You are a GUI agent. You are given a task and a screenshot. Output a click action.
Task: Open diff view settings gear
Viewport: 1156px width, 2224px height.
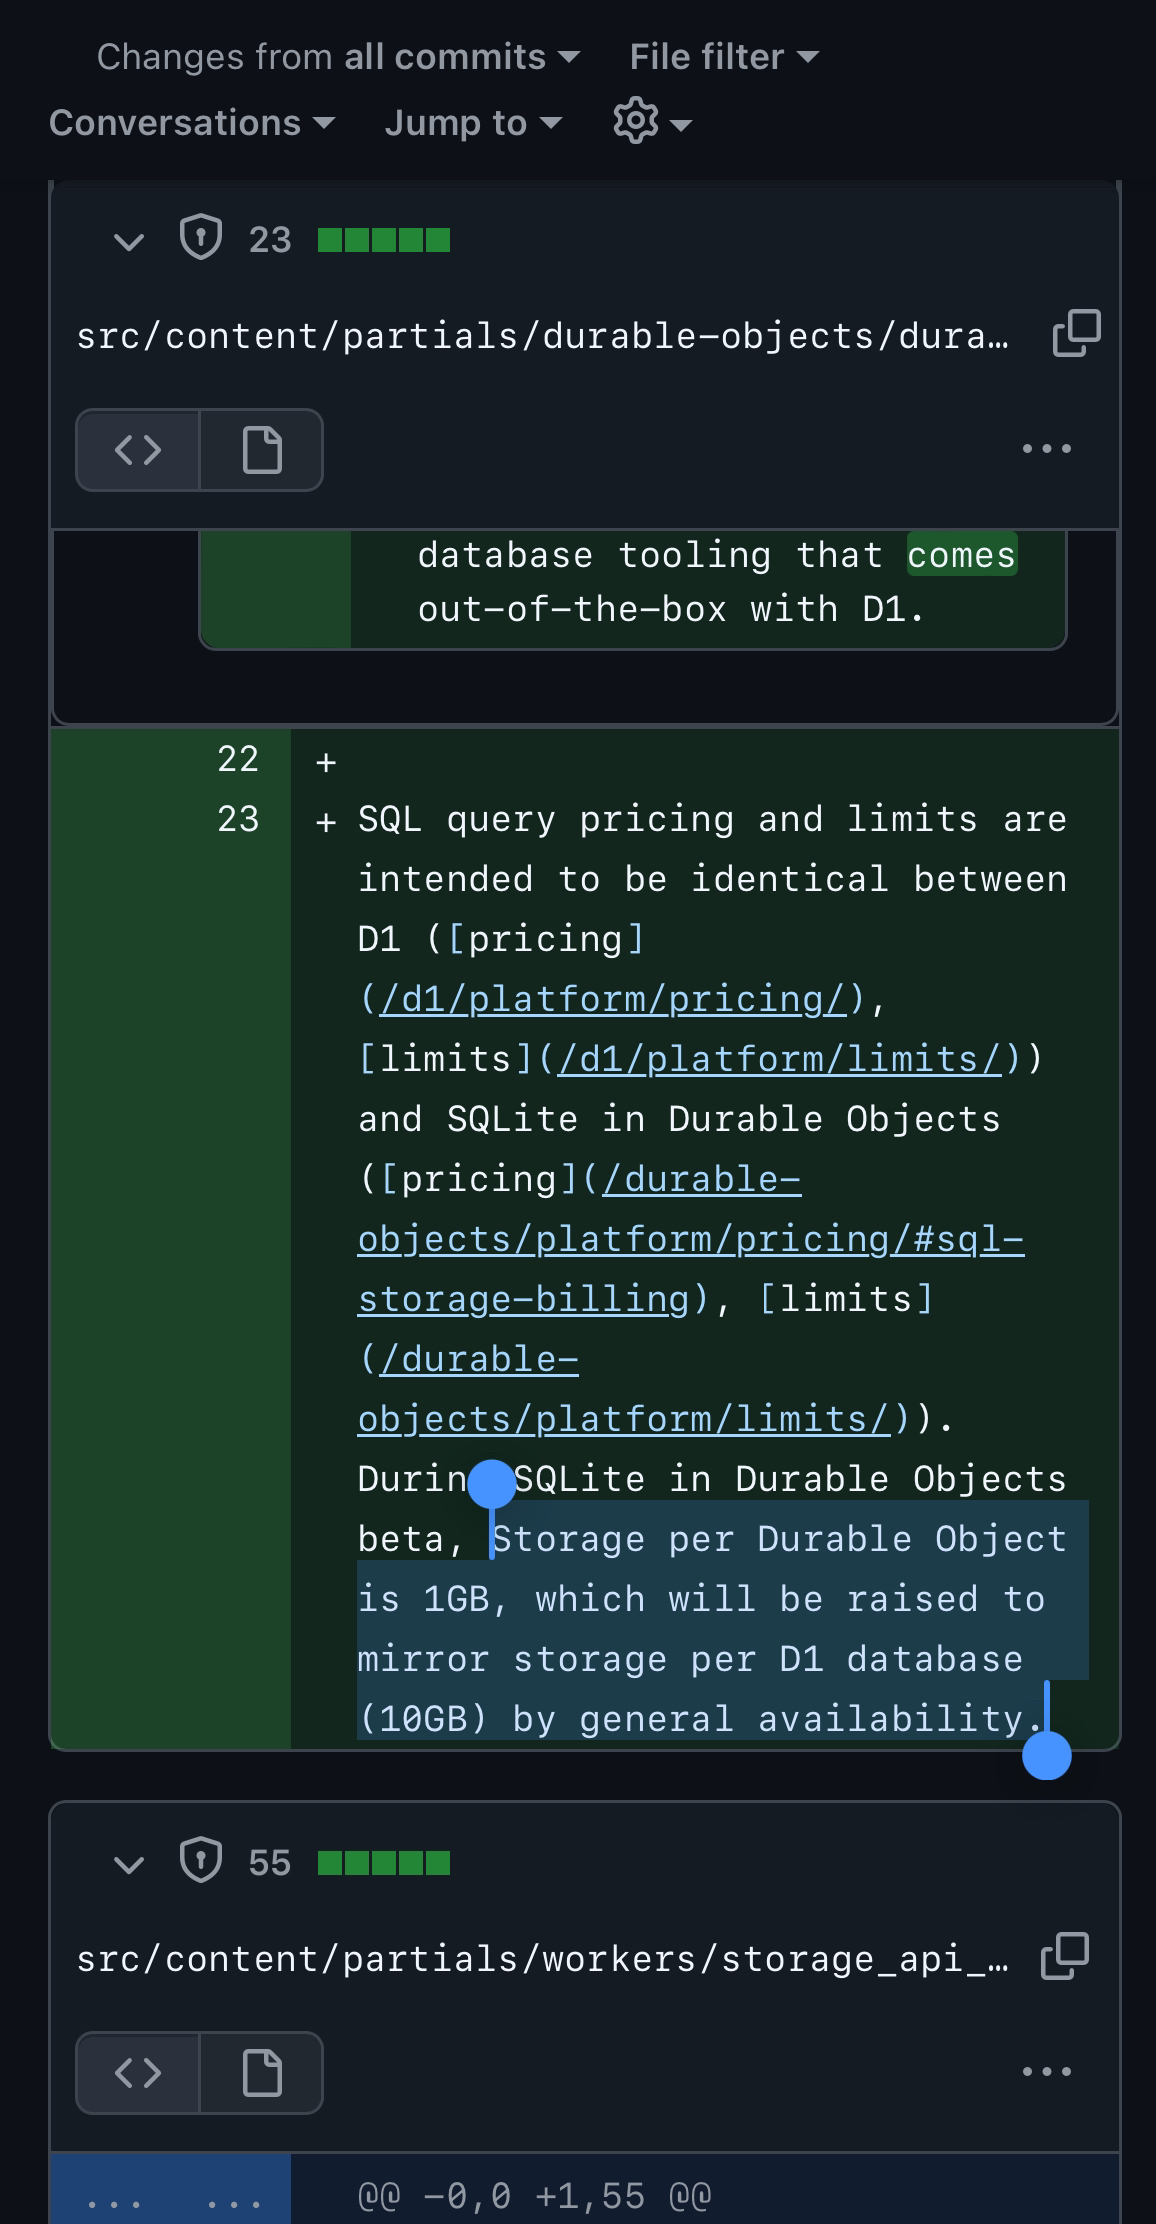pos(651,122)
